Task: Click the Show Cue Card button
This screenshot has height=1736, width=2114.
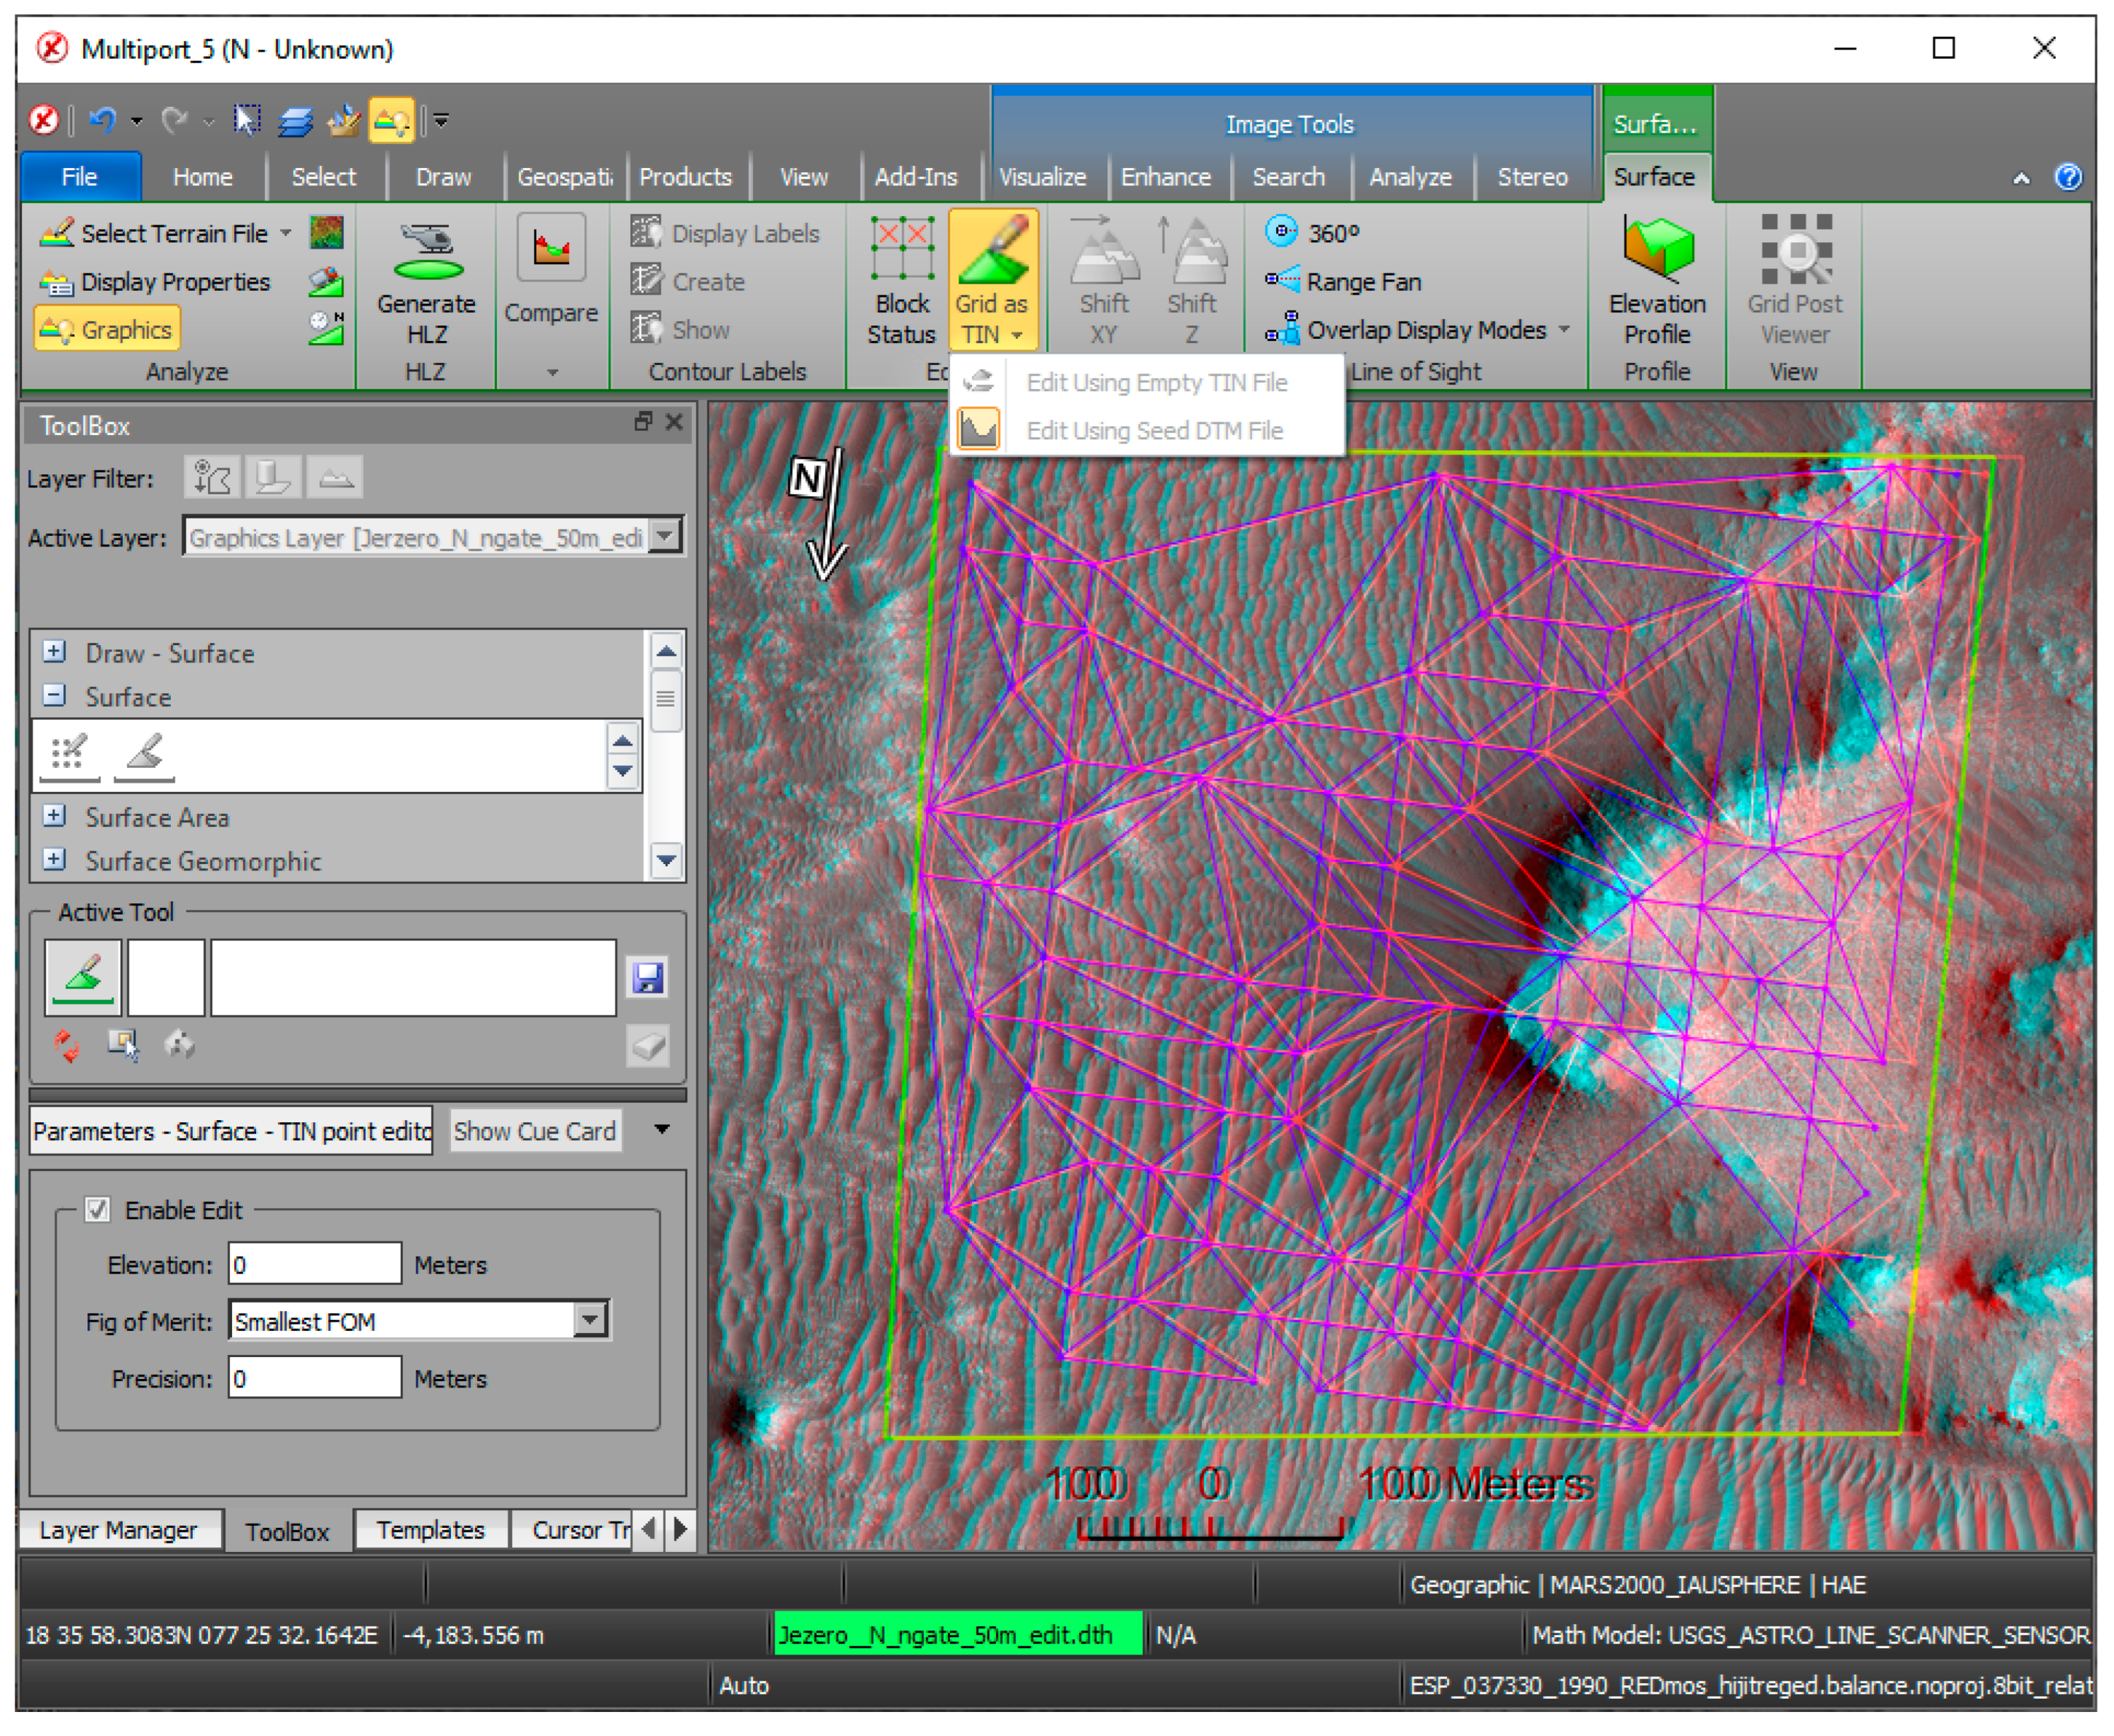Action: [x=535, y=1131]
